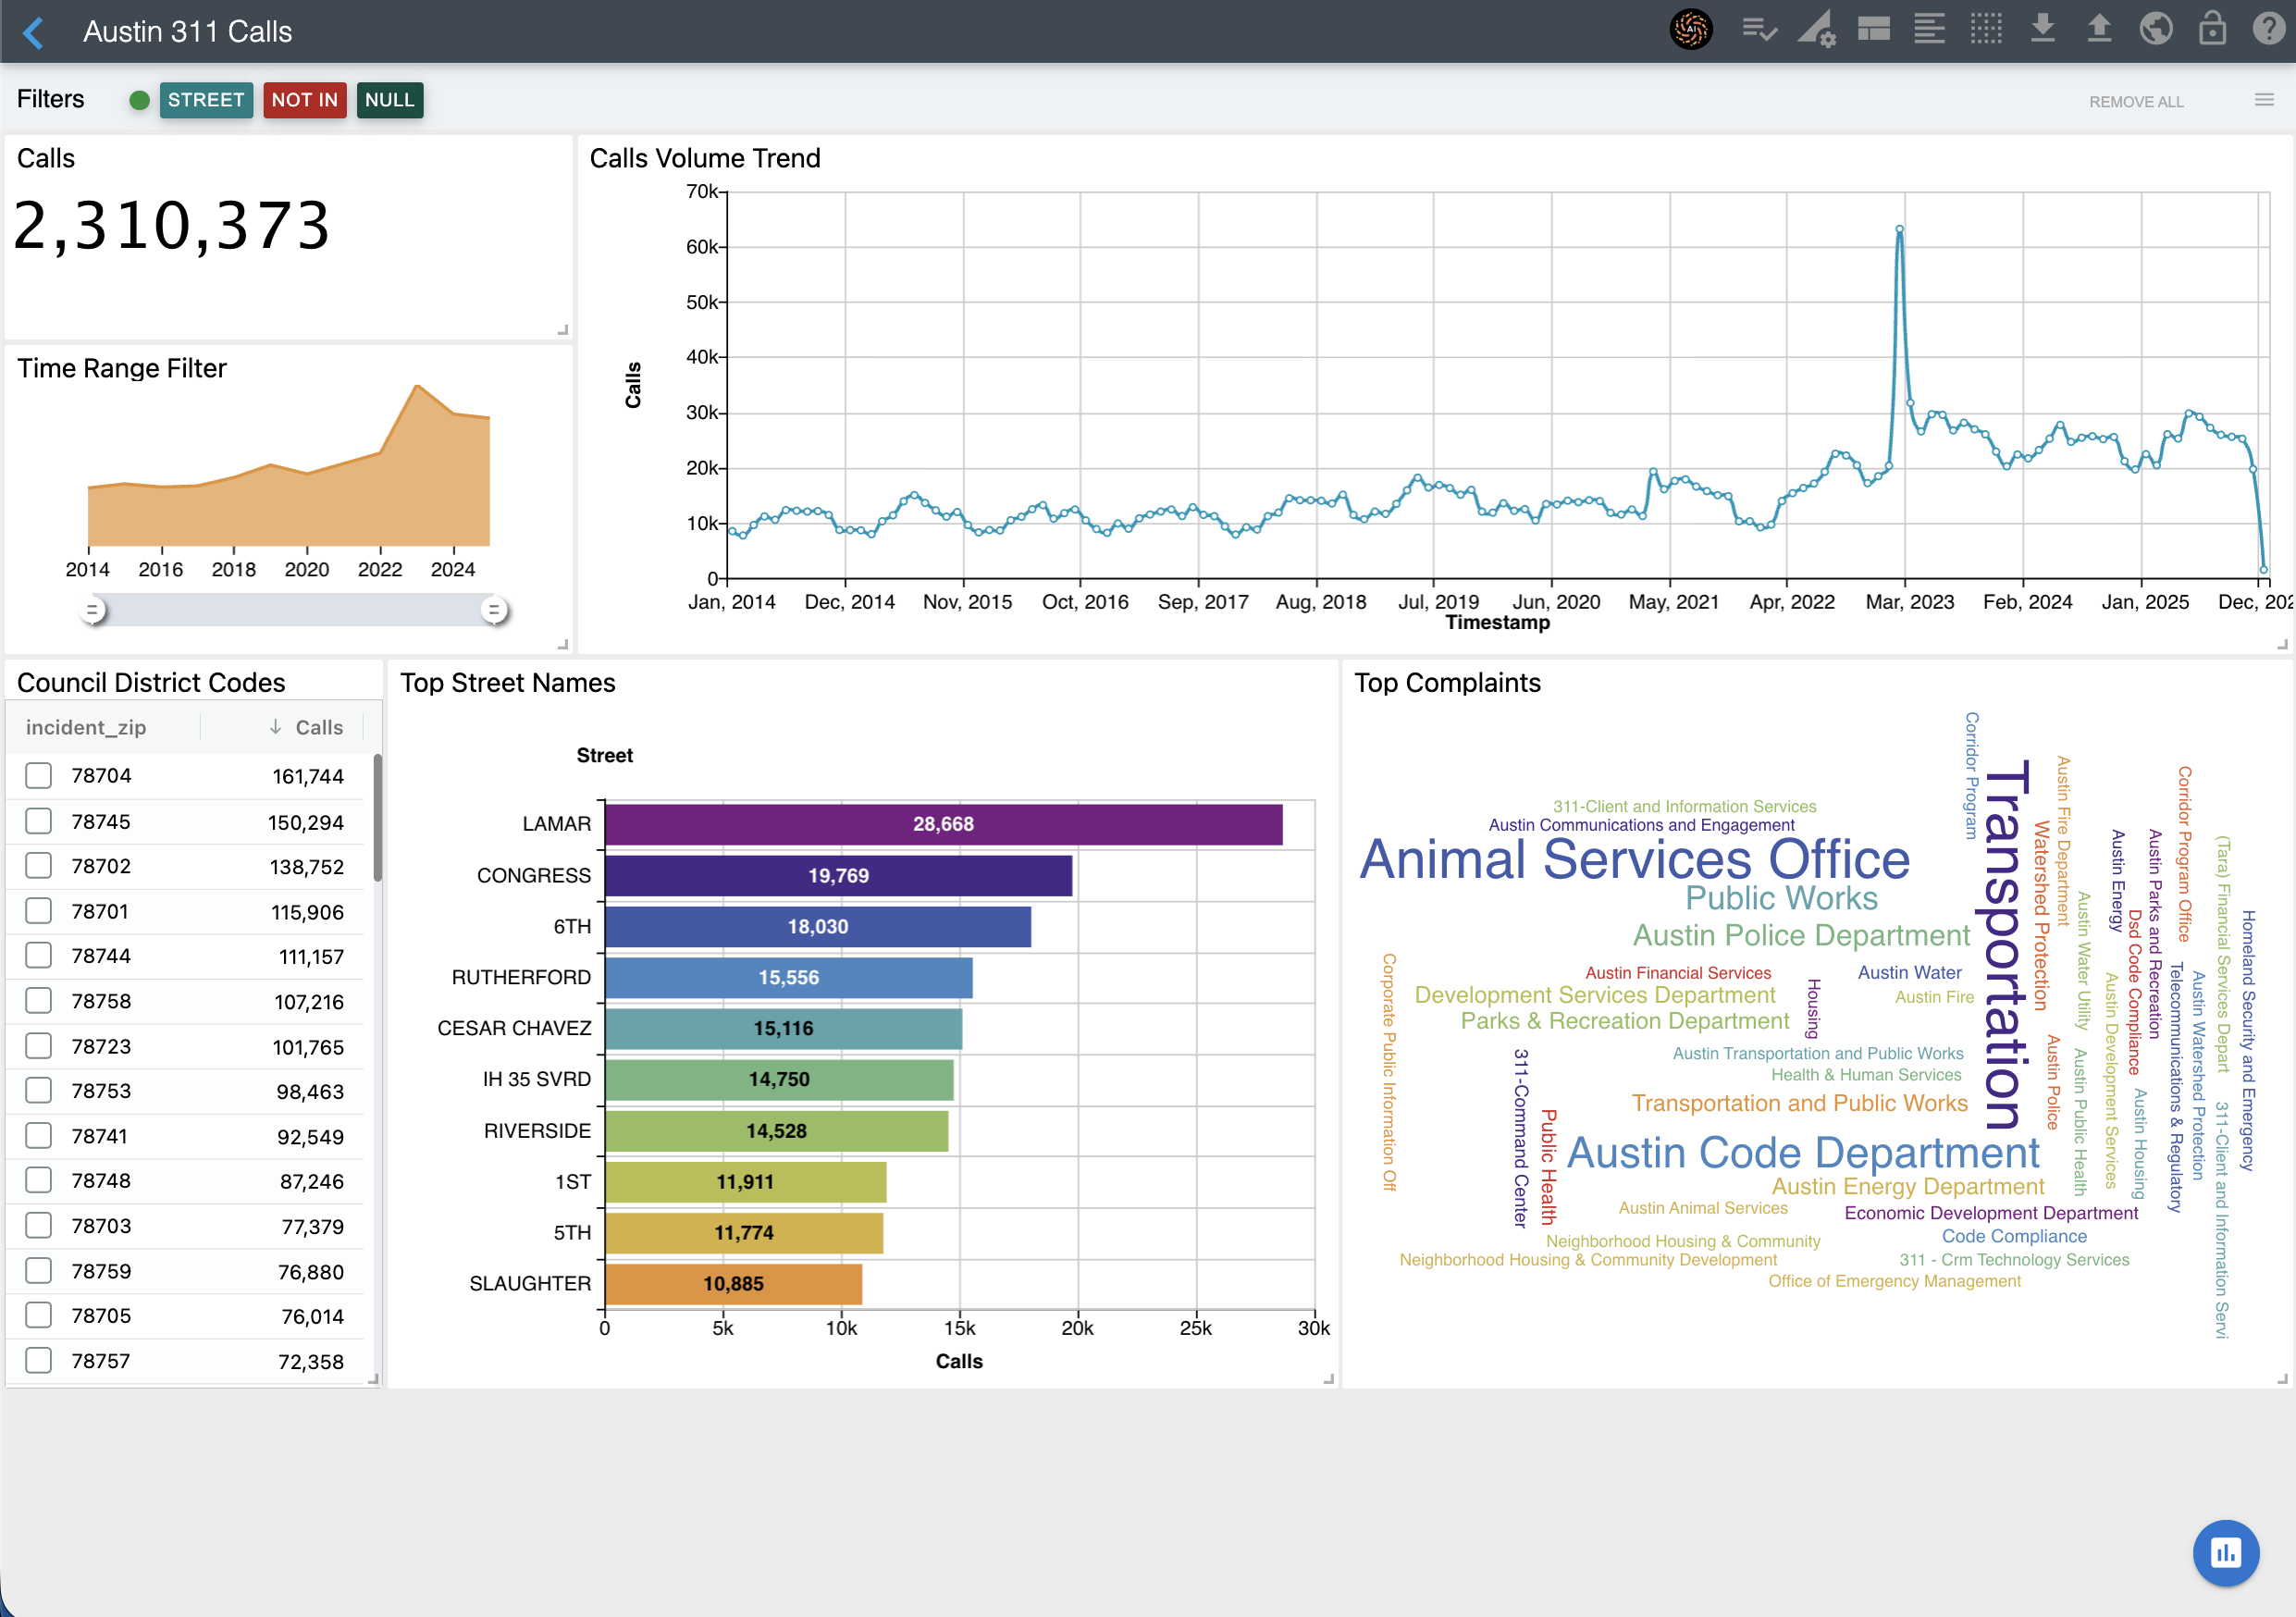
Task: Click the NOT IN filter operator
Action: click(x=304, y=100)
